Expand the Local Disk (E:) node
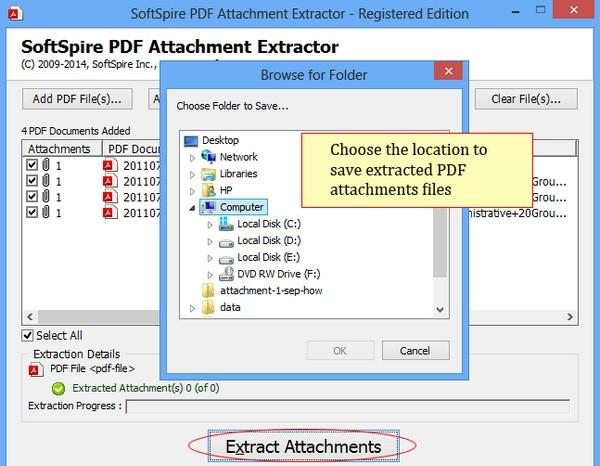 [210, 258]
